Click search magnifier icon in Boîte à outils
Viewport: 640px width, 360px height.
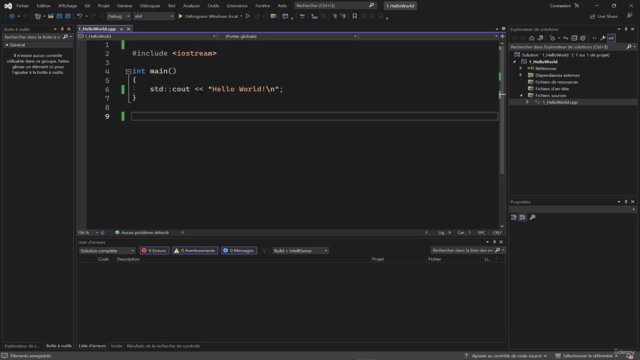[x=65, y=37]
